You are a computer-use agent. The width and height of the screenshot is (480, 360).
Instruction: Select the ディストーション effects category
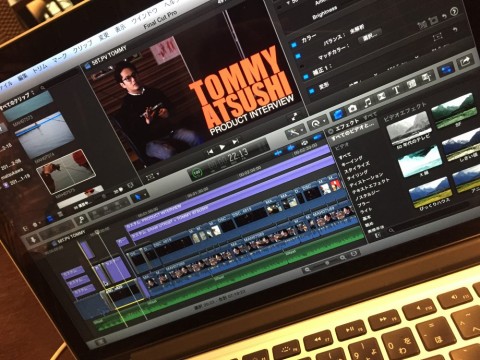tap(367, 178)
